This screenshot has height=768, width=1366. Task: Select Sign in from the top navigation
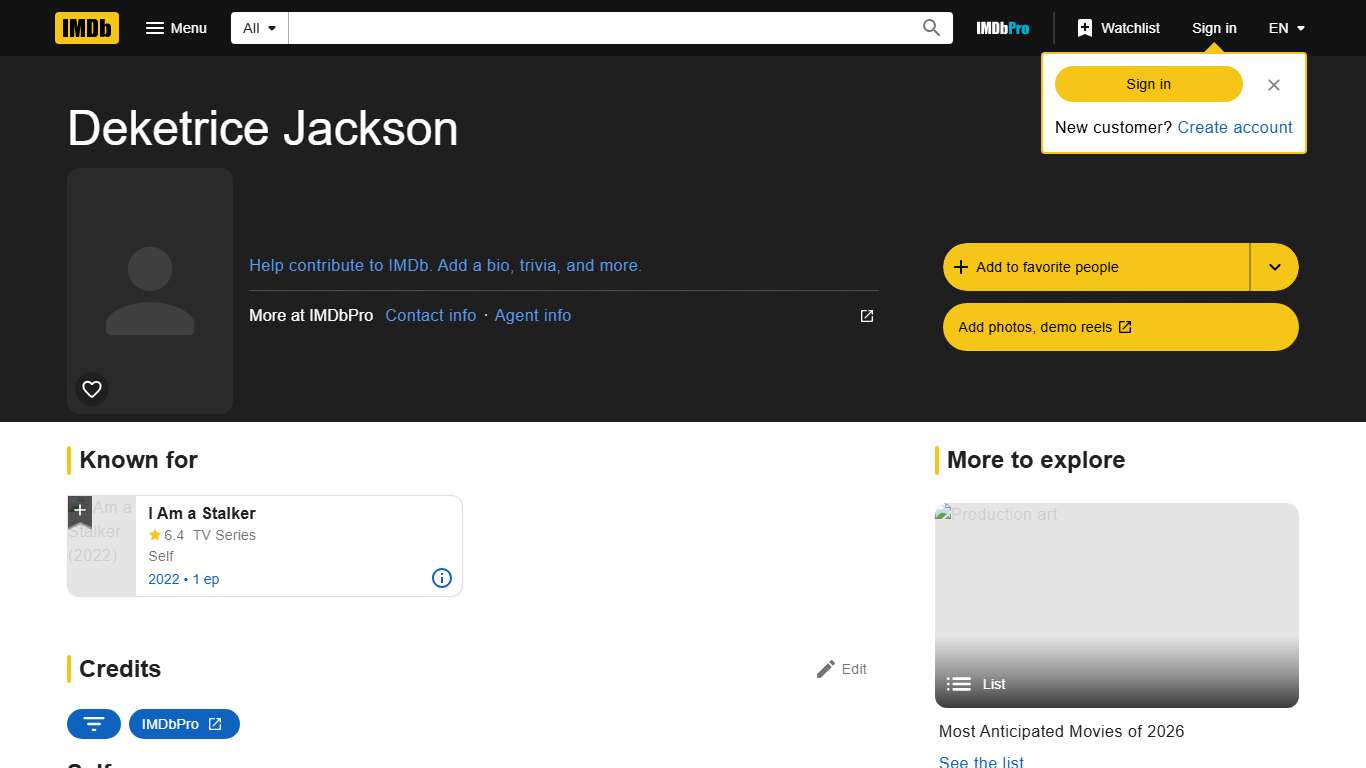click(1214, 28)
